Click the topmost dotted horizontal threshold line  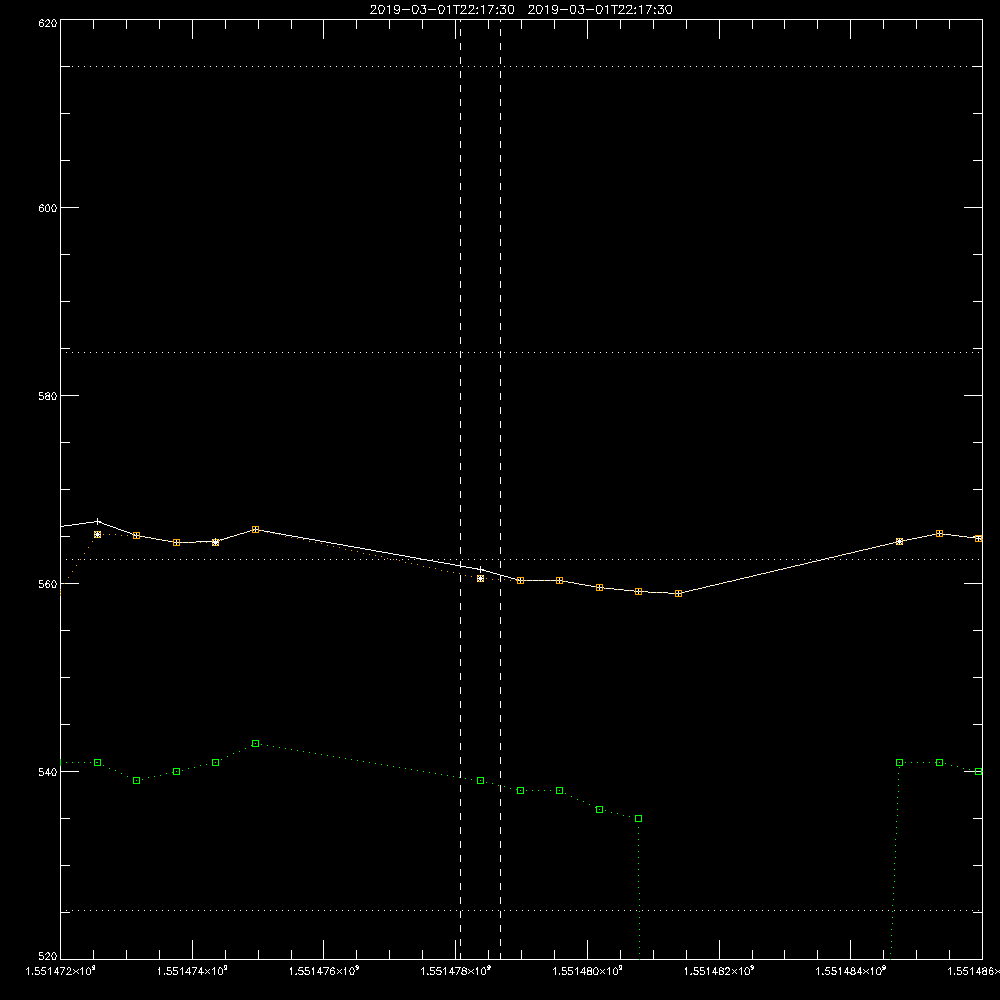pos(521,66)
